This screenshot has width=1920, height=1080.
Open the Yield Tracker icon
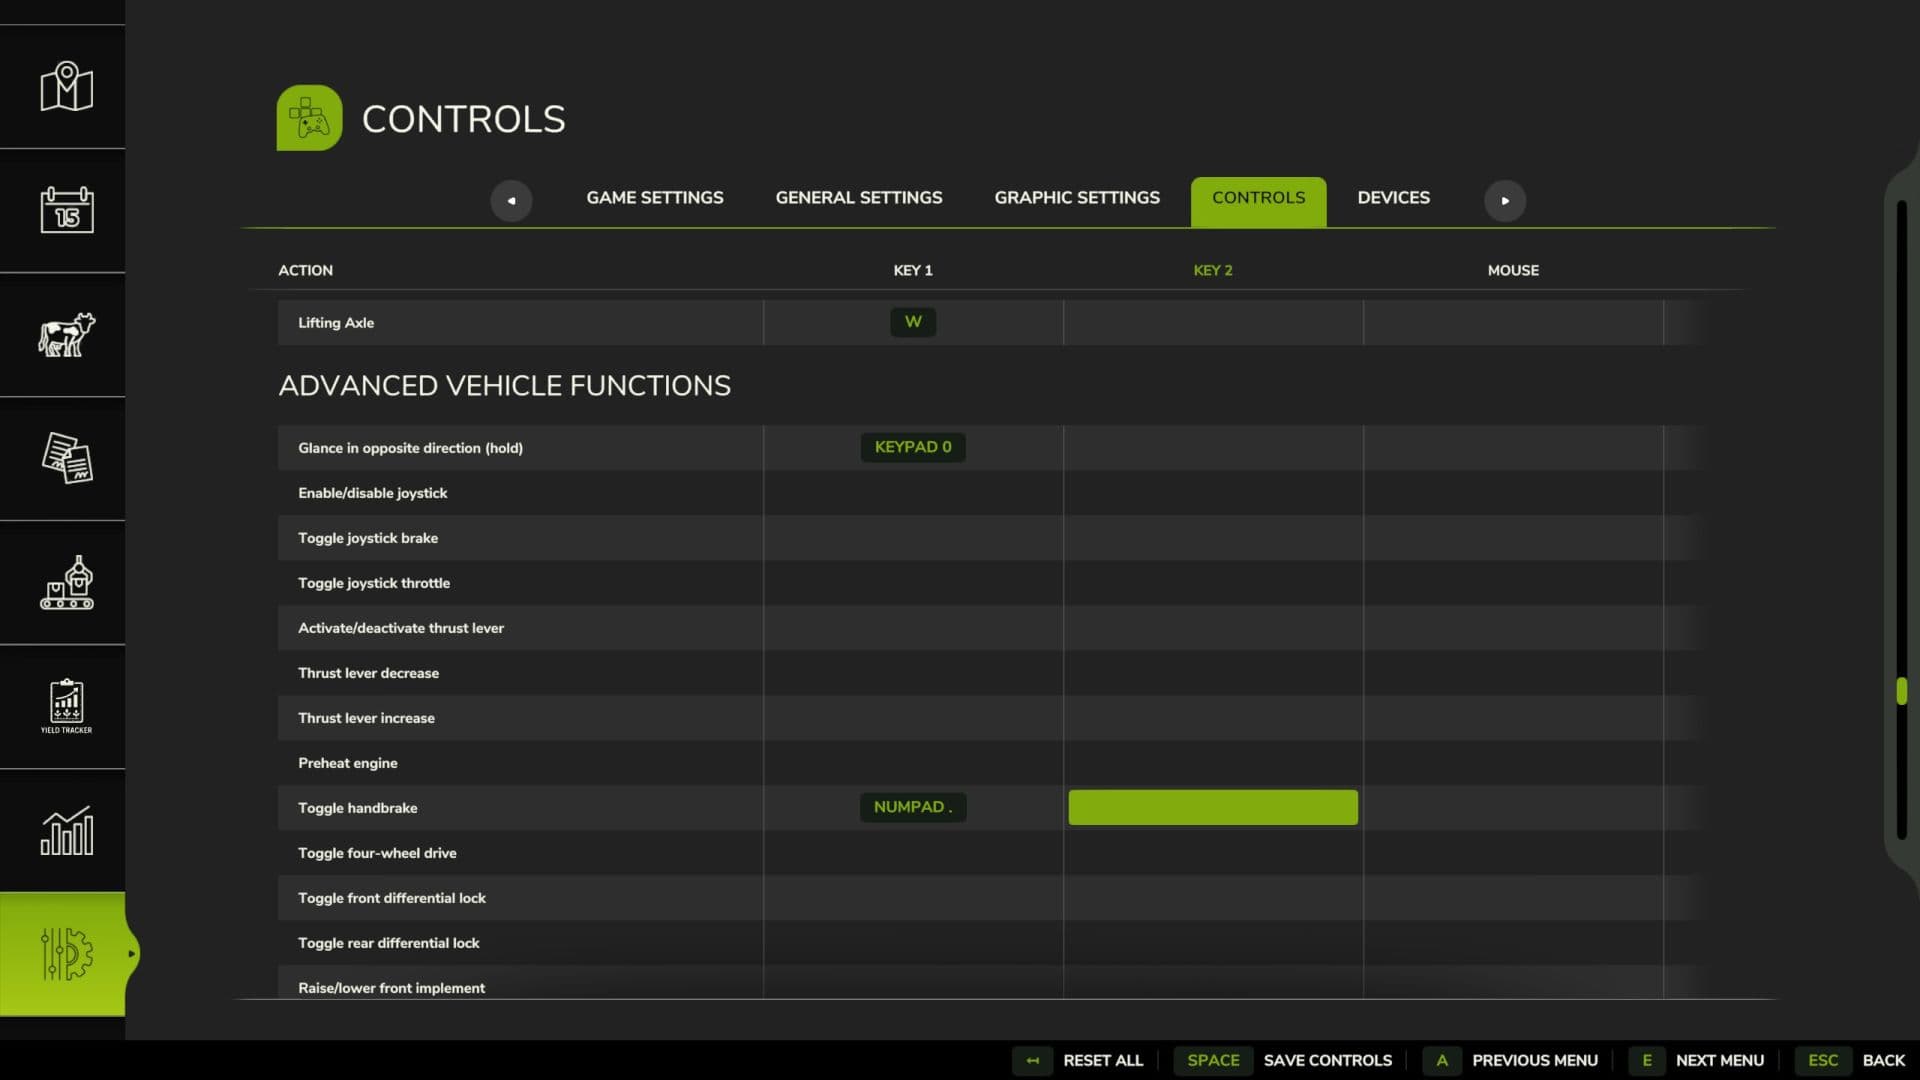click(66, 706)
